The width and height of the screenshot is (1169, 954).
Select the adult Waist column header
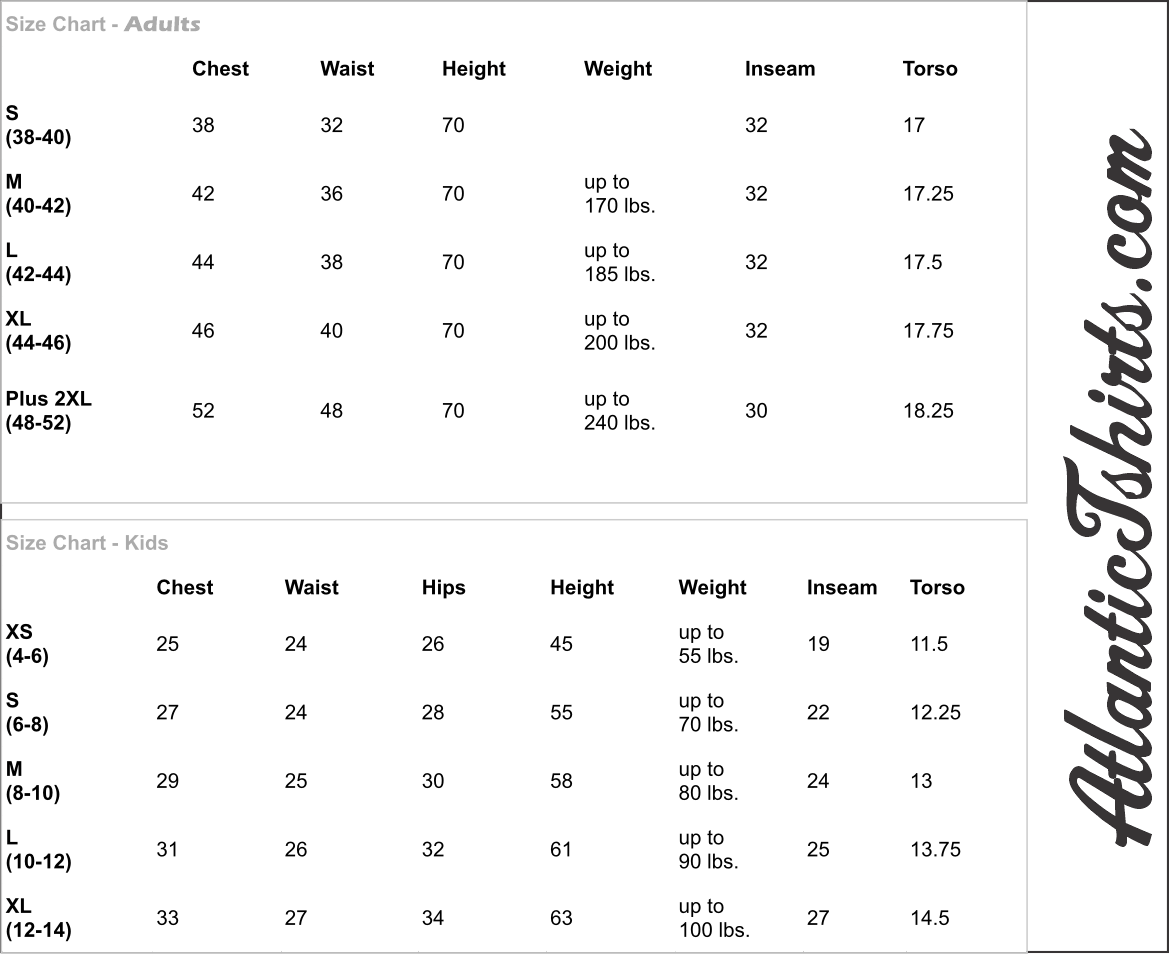coord(347,69)
